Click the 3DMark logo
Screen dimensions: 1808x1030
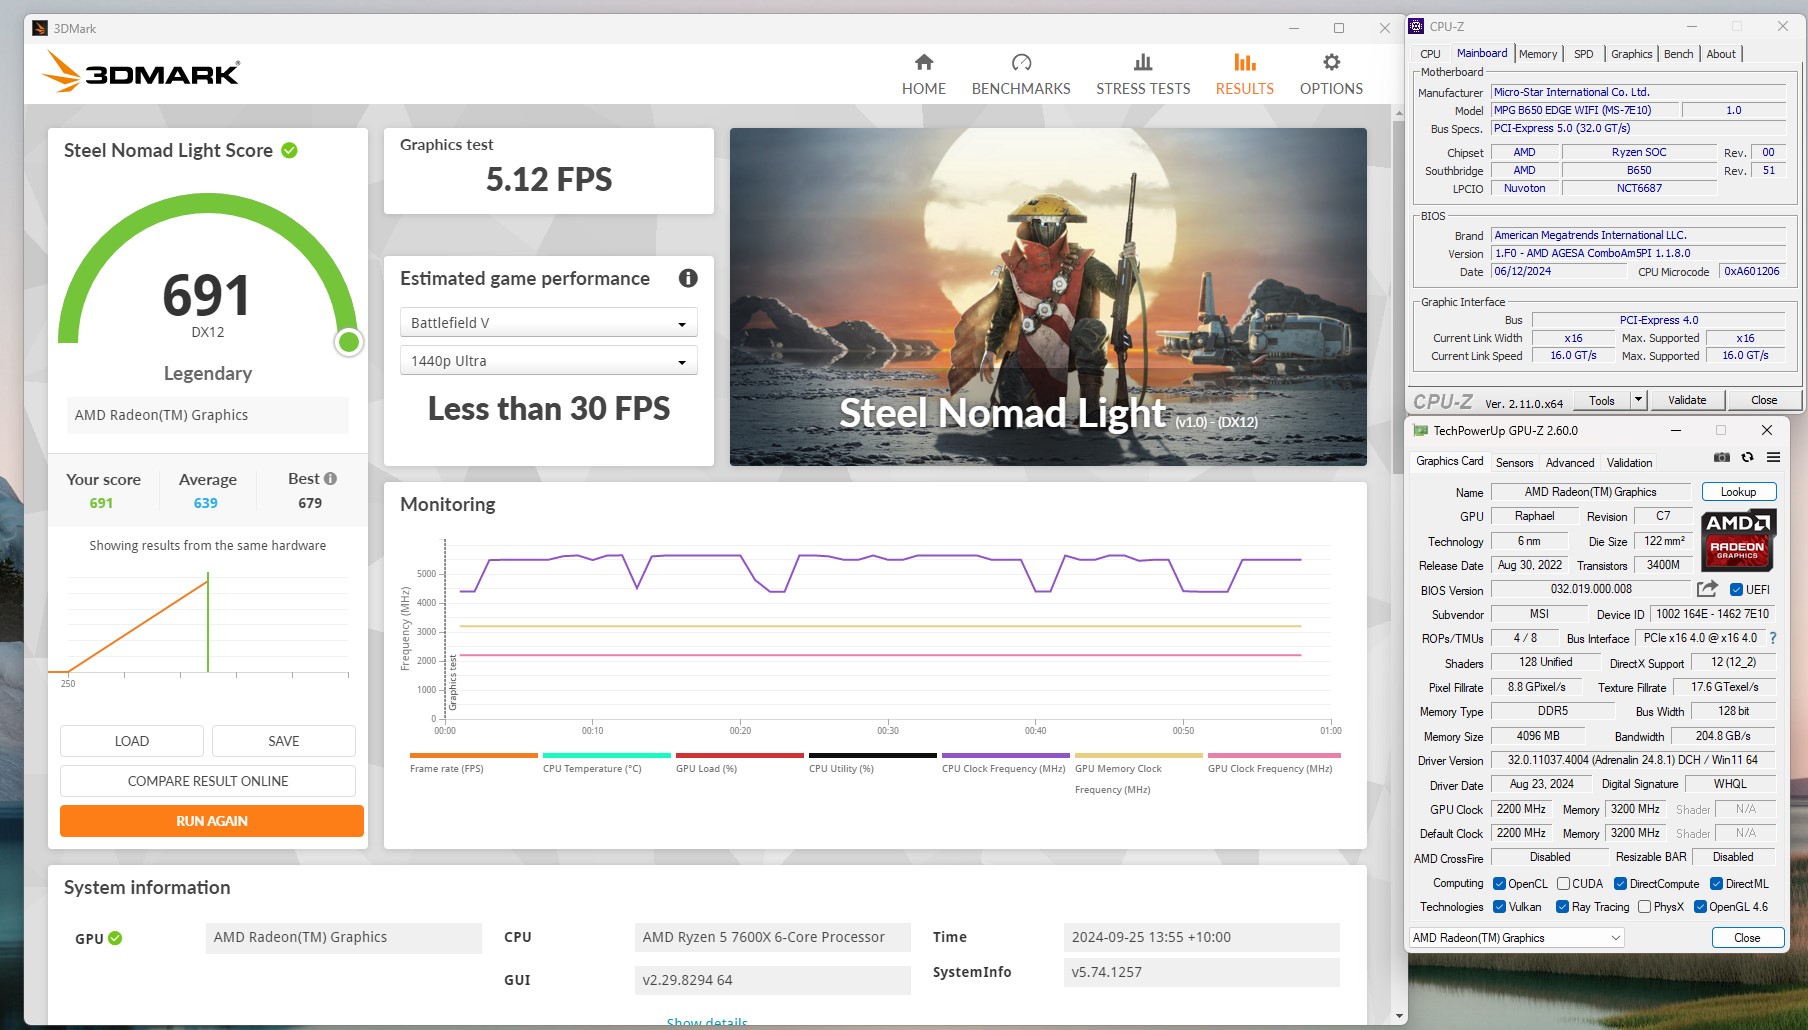pyautogui.click(x=141, y=73)
